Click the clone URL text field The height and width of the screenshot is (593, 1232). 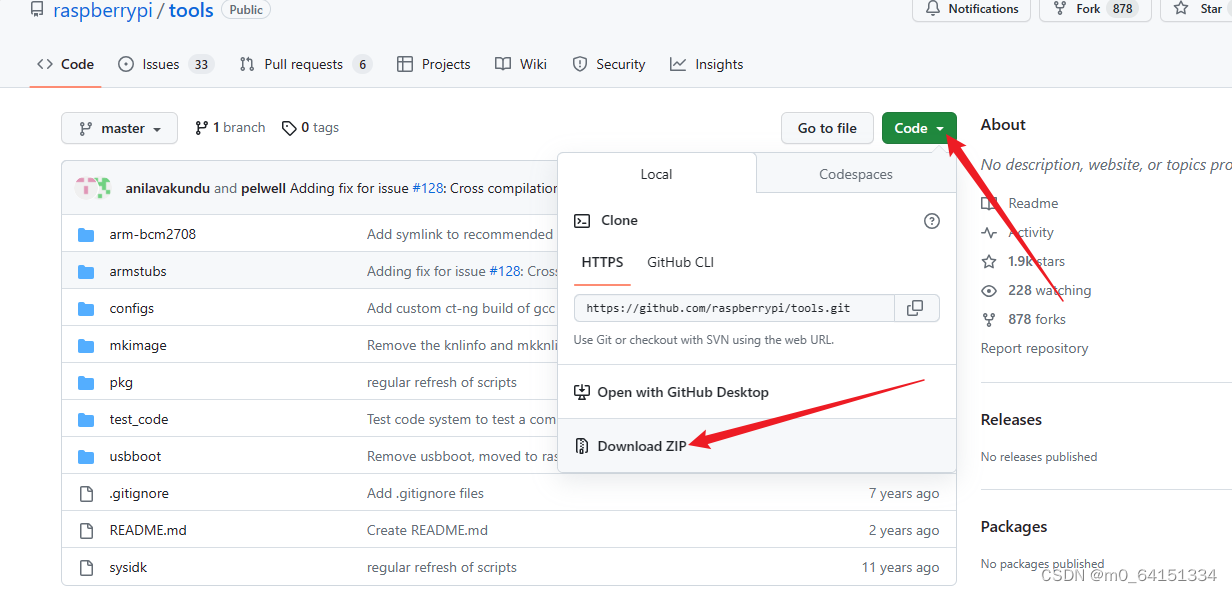coord(736,308)
